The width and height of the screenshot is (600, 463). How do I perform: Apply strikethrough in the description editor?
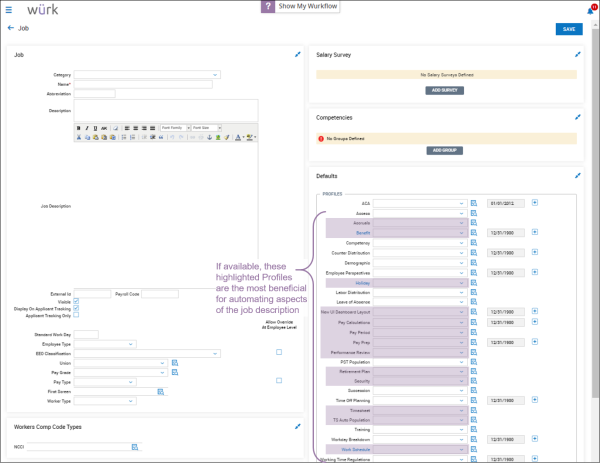pos(104,128)
